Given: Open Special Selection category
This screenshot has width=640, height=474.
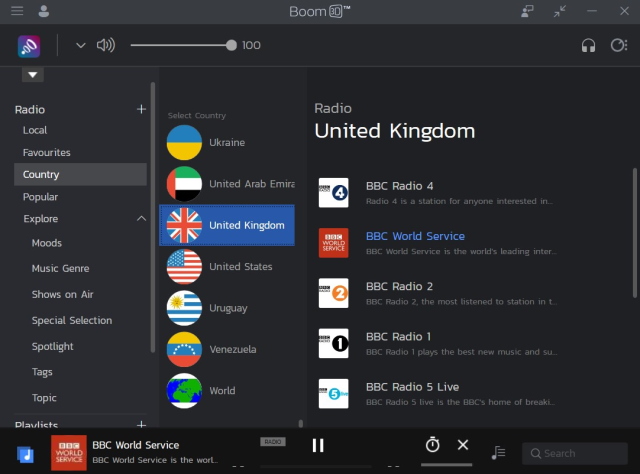Looking at the screenshot, I should (x=72, y=320).
